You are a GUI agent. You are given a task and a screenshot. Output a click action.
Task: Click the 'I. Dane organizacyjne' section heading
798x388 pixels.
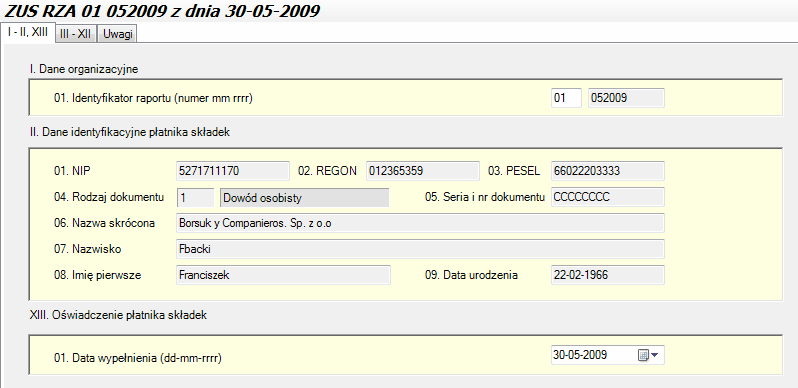click(x=84, y=69)
